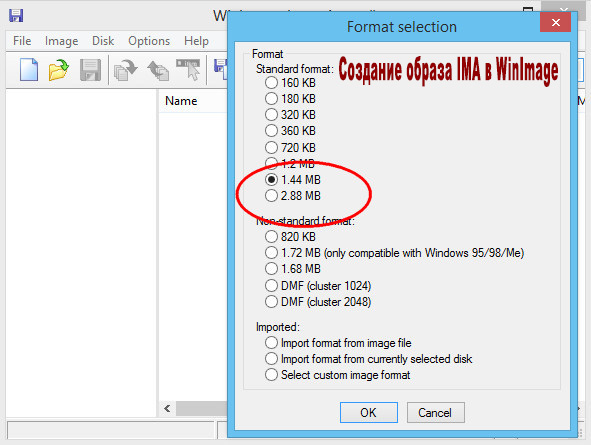The image size is (591, 445).
Task: Click the New image toolbar icon
Action: point(29,70)
